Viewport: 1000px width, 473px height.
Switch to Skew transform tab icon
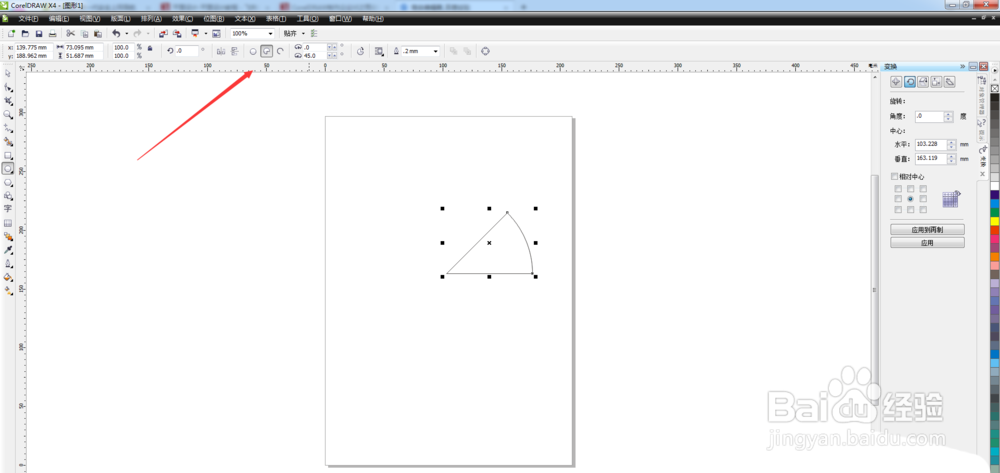pyautogui.click(x=950, y=82)
